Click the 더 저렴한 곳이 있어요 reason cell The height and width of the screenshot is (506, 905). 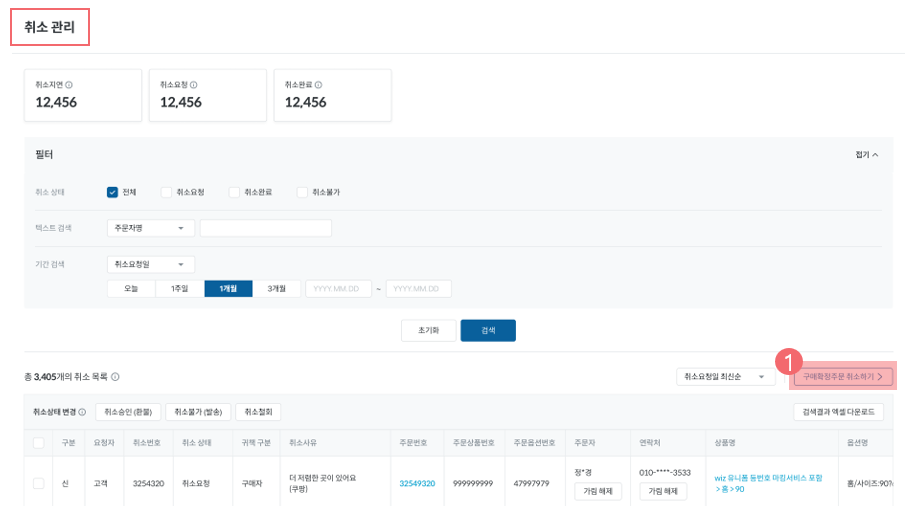(323, 483)
